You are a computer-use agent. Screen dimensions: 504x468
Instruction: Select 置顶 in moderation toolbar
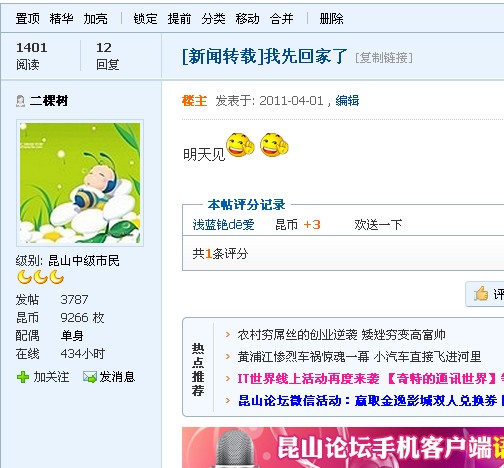click(28, 19)
